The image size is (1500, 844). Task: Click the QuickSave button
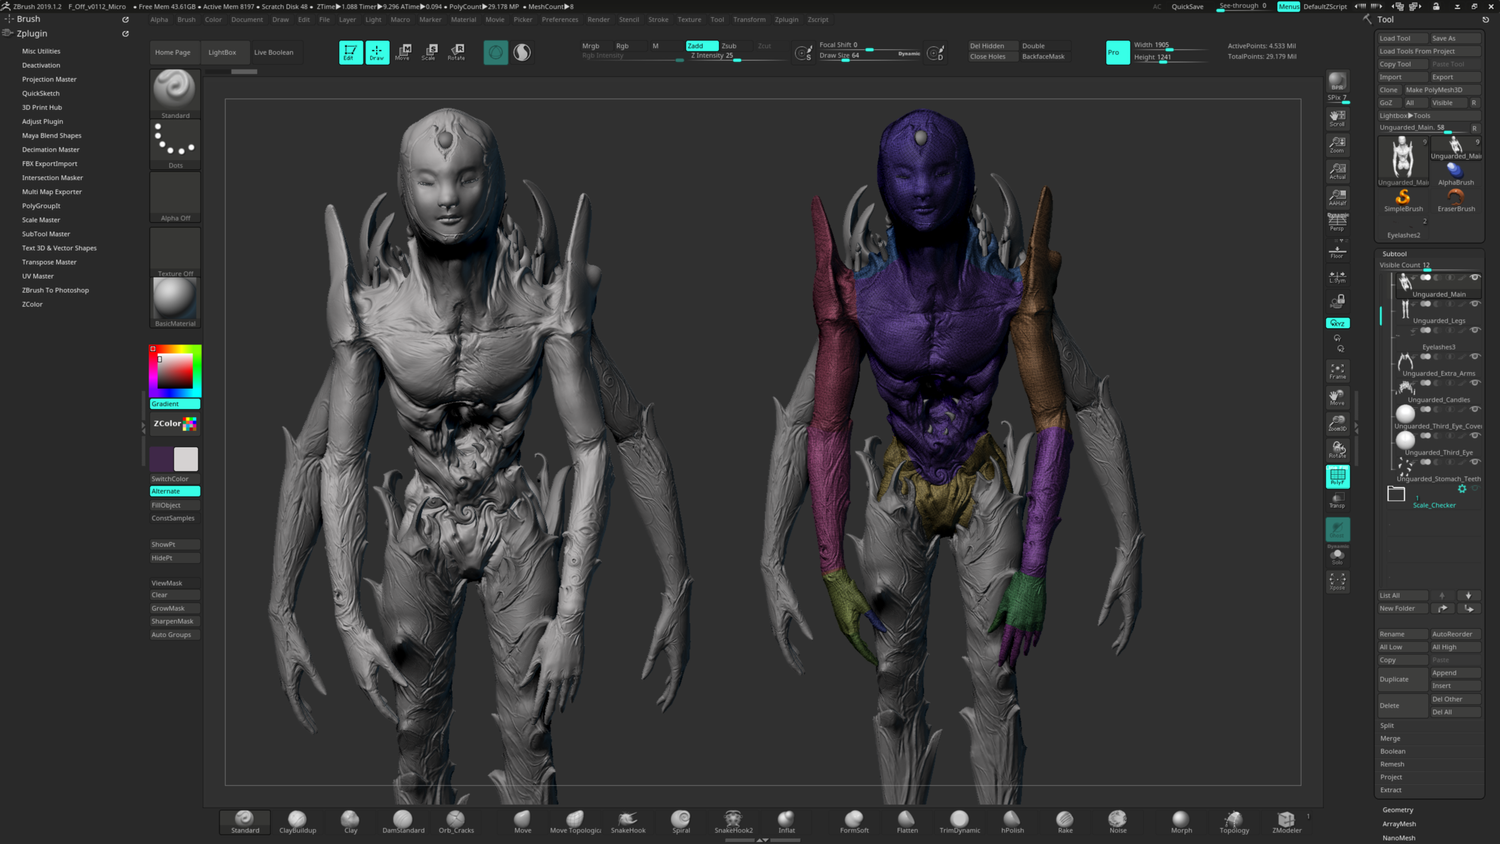pos(1188,7)
